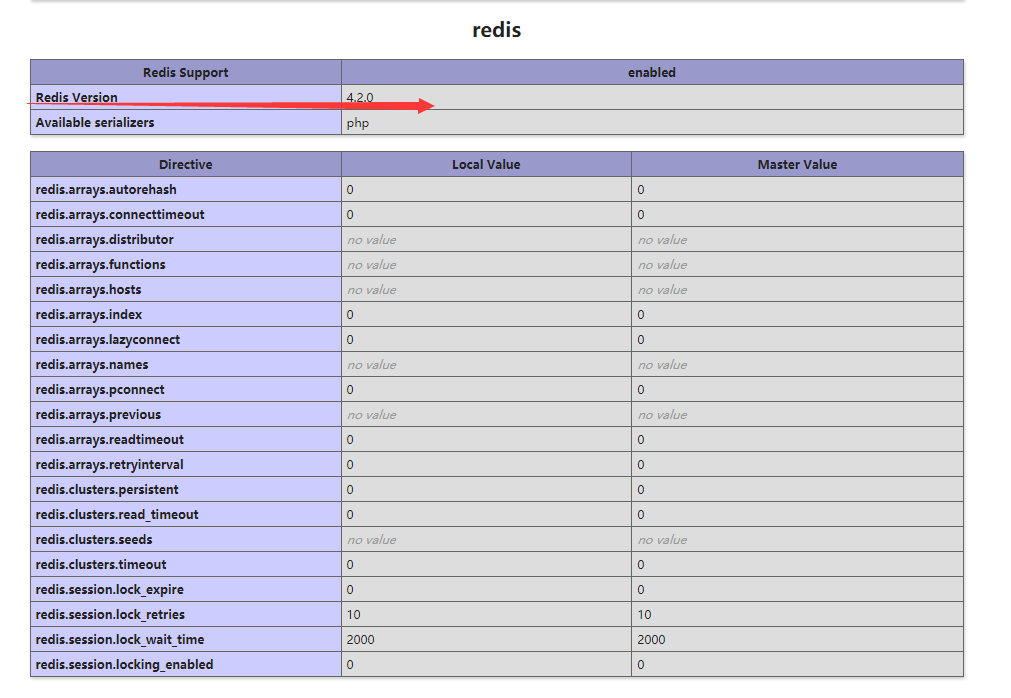Click local value of redis.arrays.index

pyautogui.click(x=350, y=315)
